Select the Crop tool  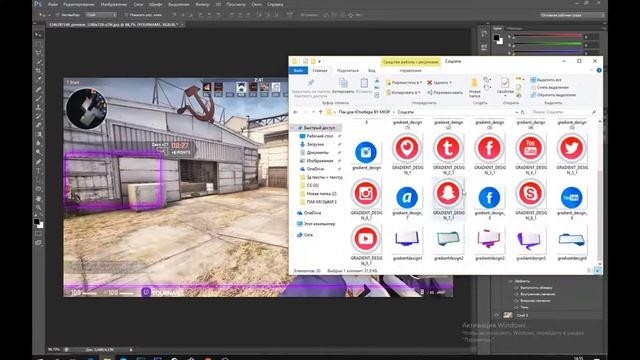tap(38, 71)
